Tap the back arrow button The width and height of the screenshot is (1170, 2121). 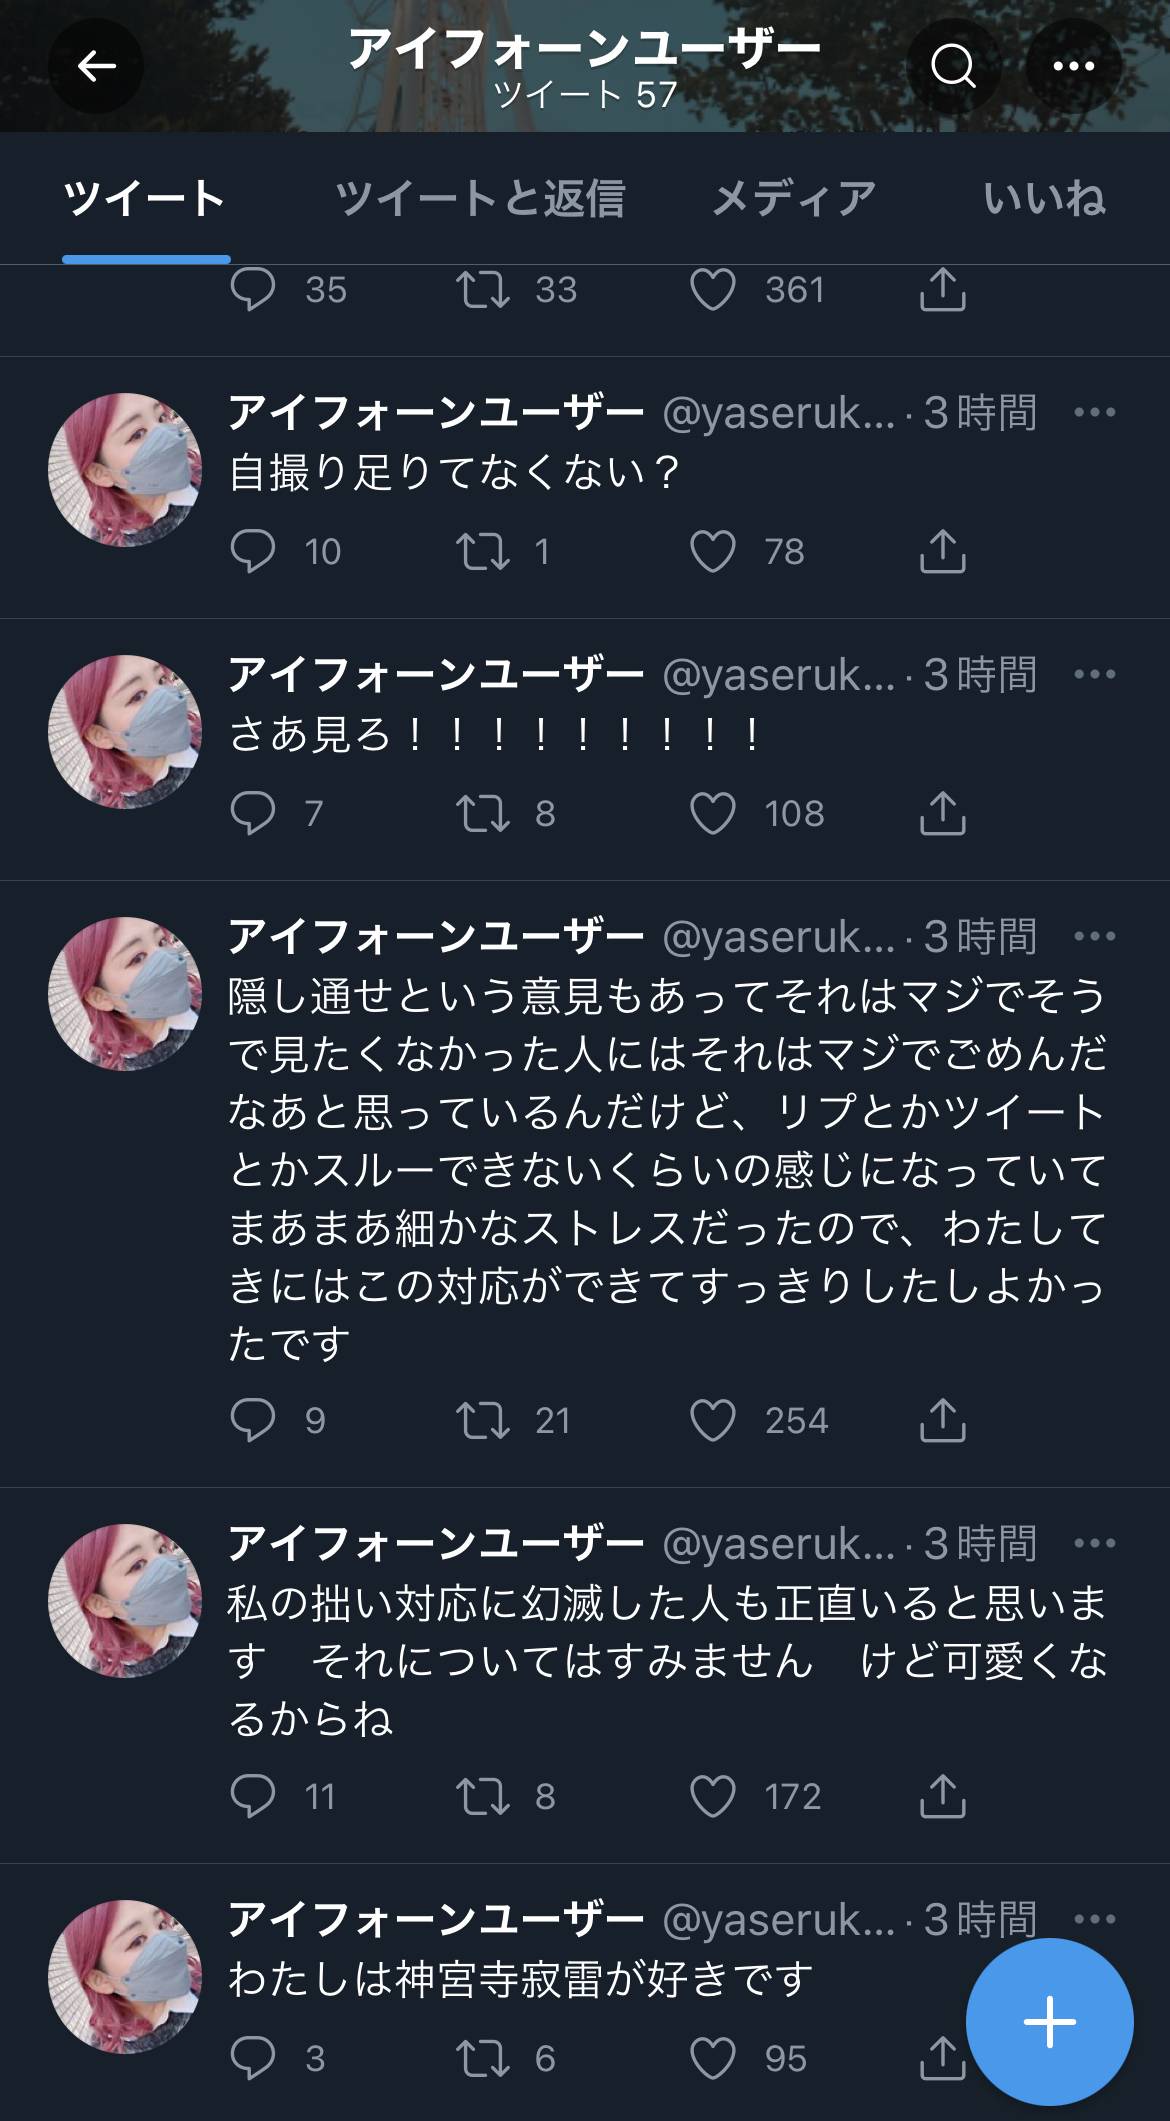tap(96, 67)
